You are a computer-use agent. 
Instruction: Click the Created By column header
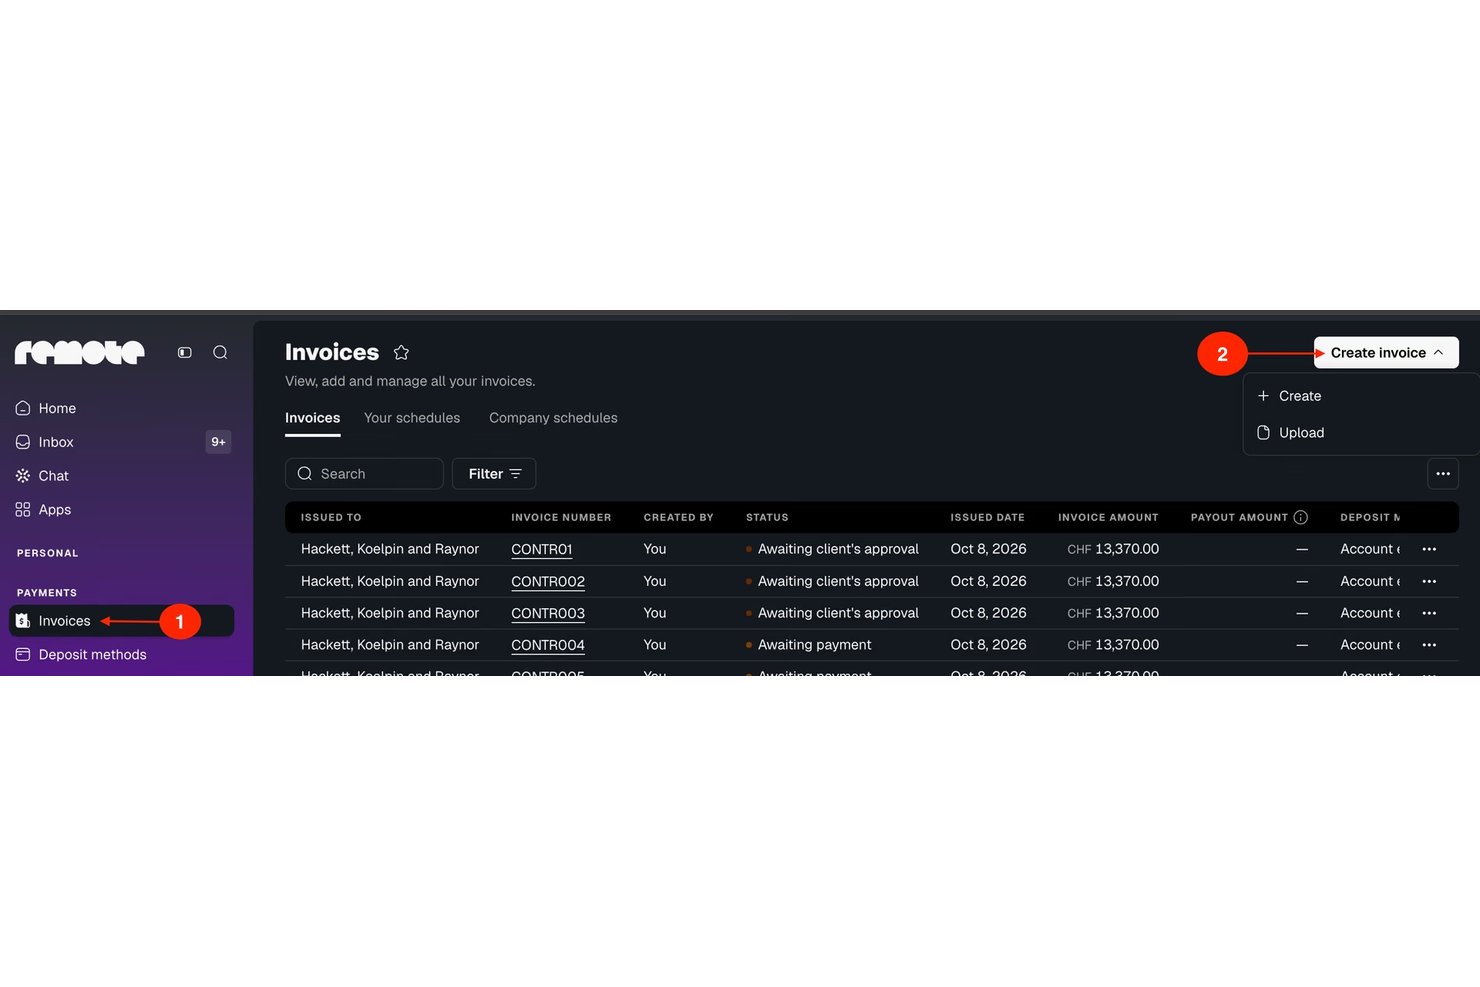[x=678, y=518]
